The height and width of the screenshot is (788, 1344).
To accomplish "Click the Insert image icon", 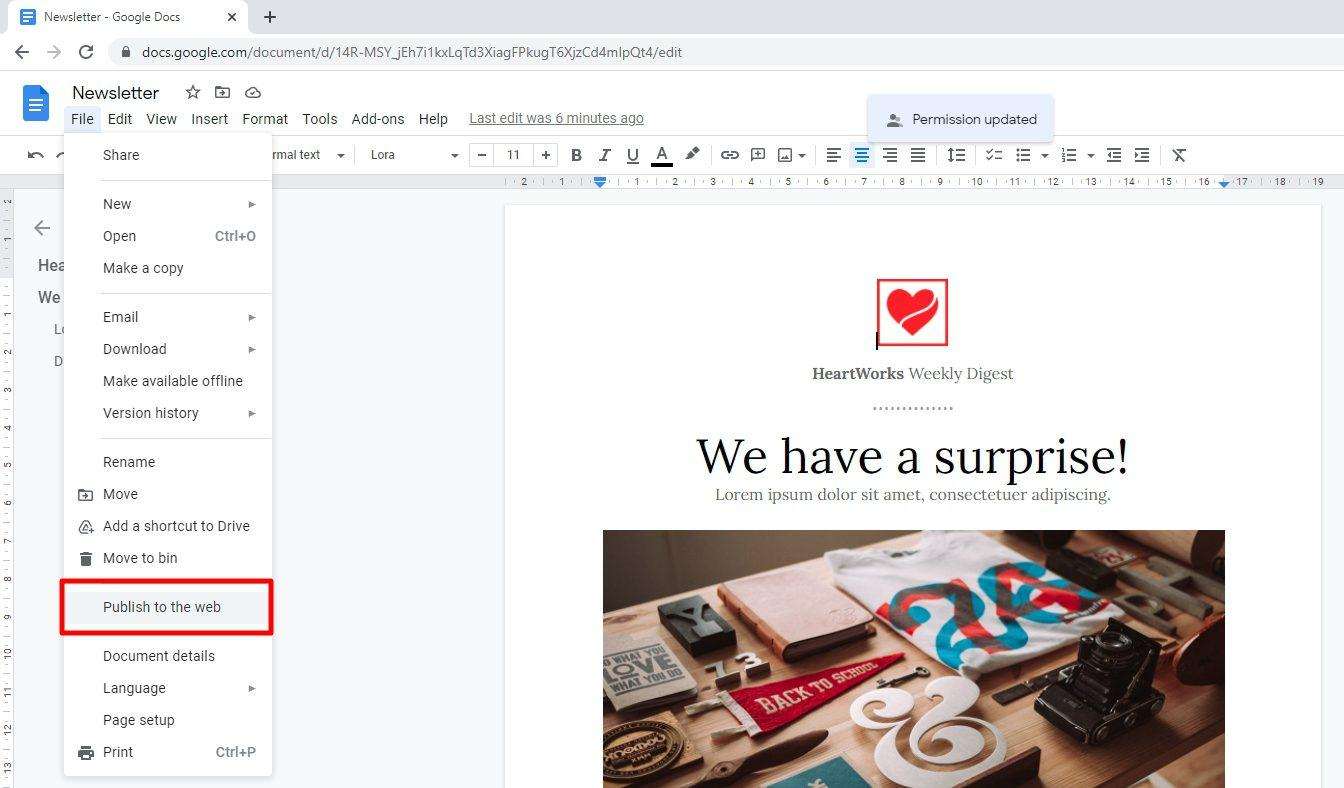I will pyautogui.click(x=786, y=155).
